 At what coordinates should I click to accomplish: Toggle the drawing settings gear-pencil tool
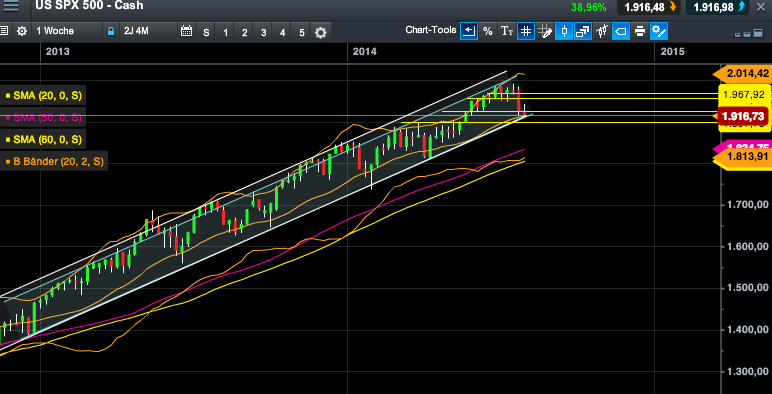point(658,32)
